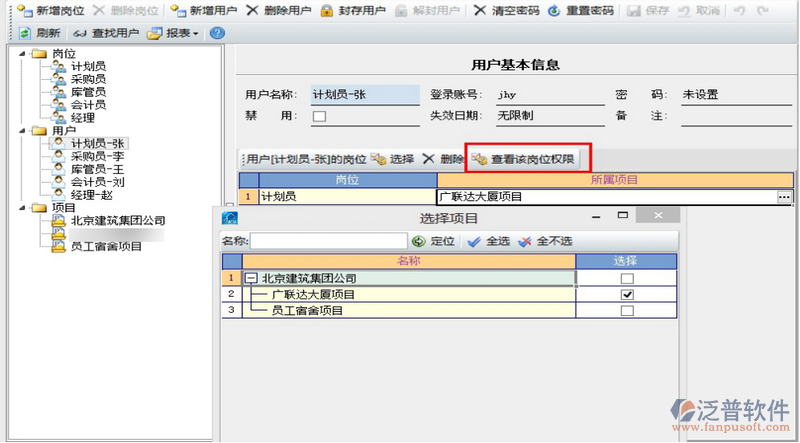This screenshot has height=443, width=800.
Task: Toggle the 禁用 checkbox
Action: (319, 116)
